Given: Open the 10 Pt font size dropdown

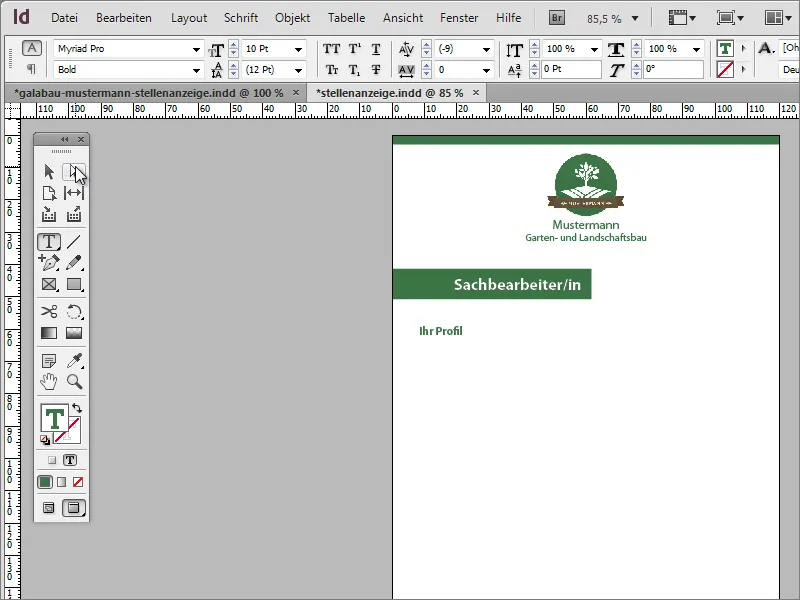Looking at the screenshot, I should click(298, 49).
